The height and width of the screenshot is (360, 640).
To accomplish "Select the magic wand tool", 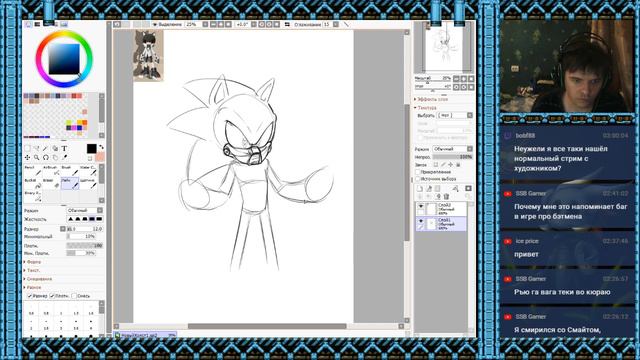I will pyautogui.click(x=45, y=149).
